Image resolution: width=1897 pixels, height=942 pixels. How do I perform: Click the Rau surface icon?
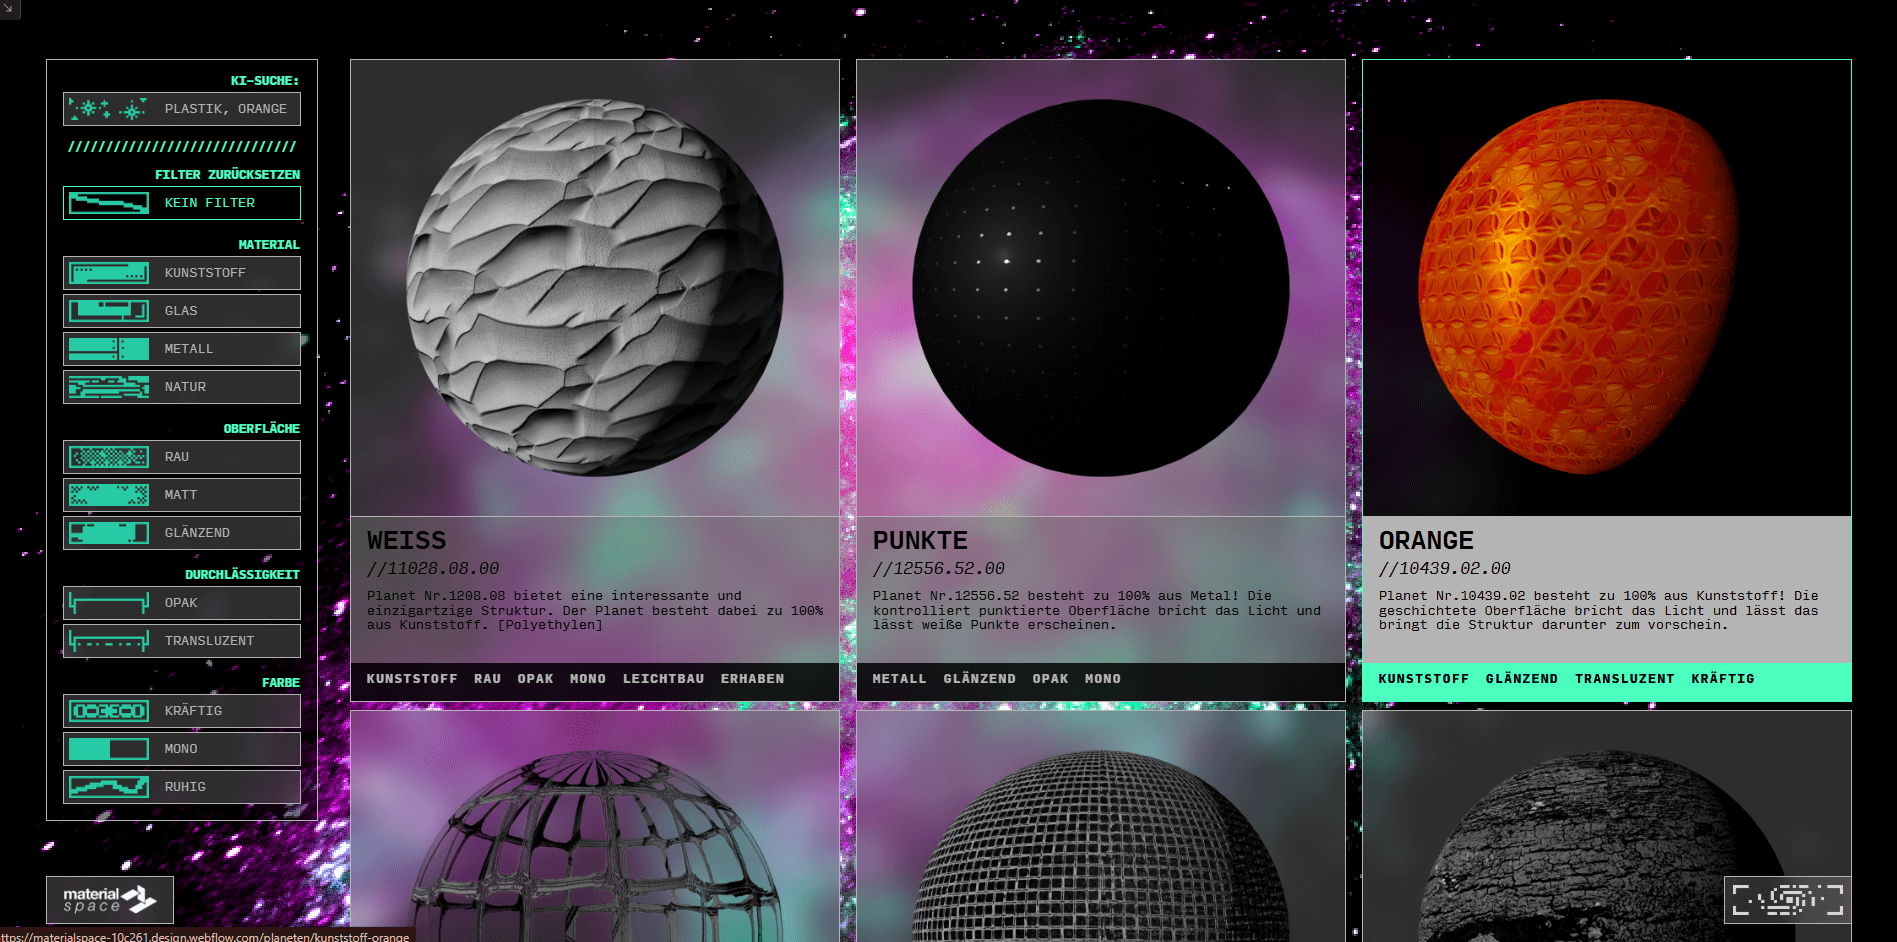(108, 457)
